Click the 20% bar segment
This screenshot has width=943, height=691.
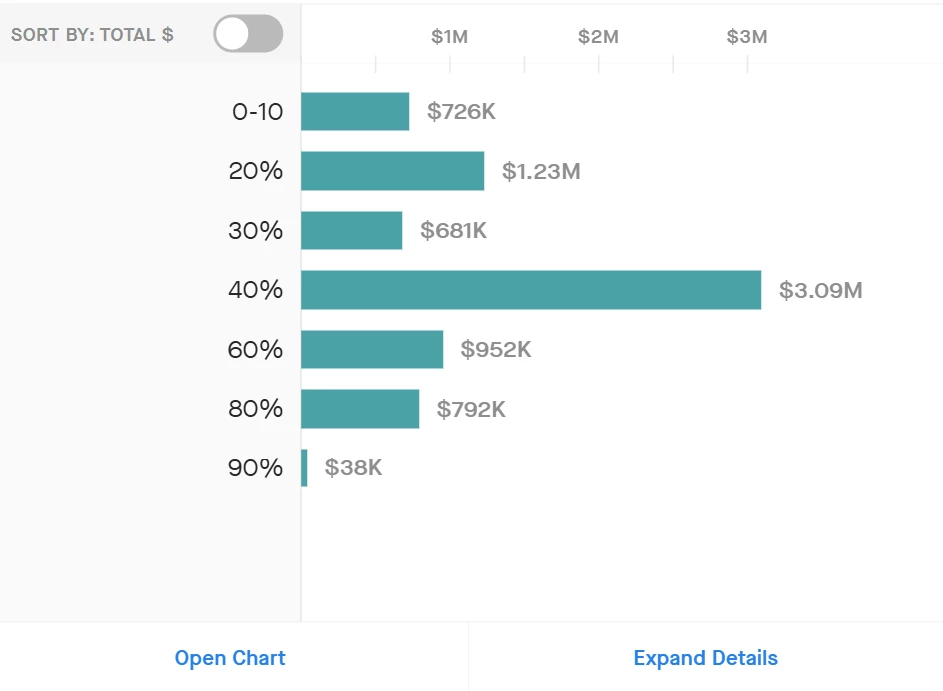click(392, 171)
